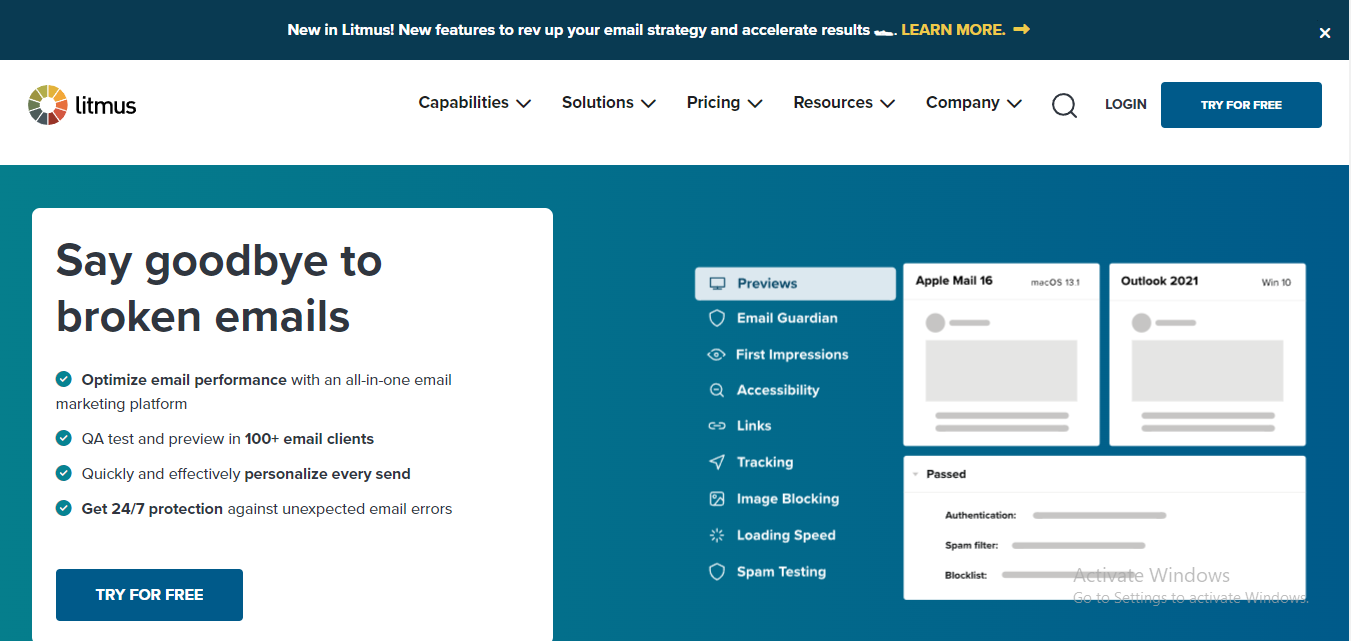Viewport: 1351px width, 641px height.
Task: Click TRY FOR FREE in the hero card
Action: pyautogui.click(x=149, y=595)
